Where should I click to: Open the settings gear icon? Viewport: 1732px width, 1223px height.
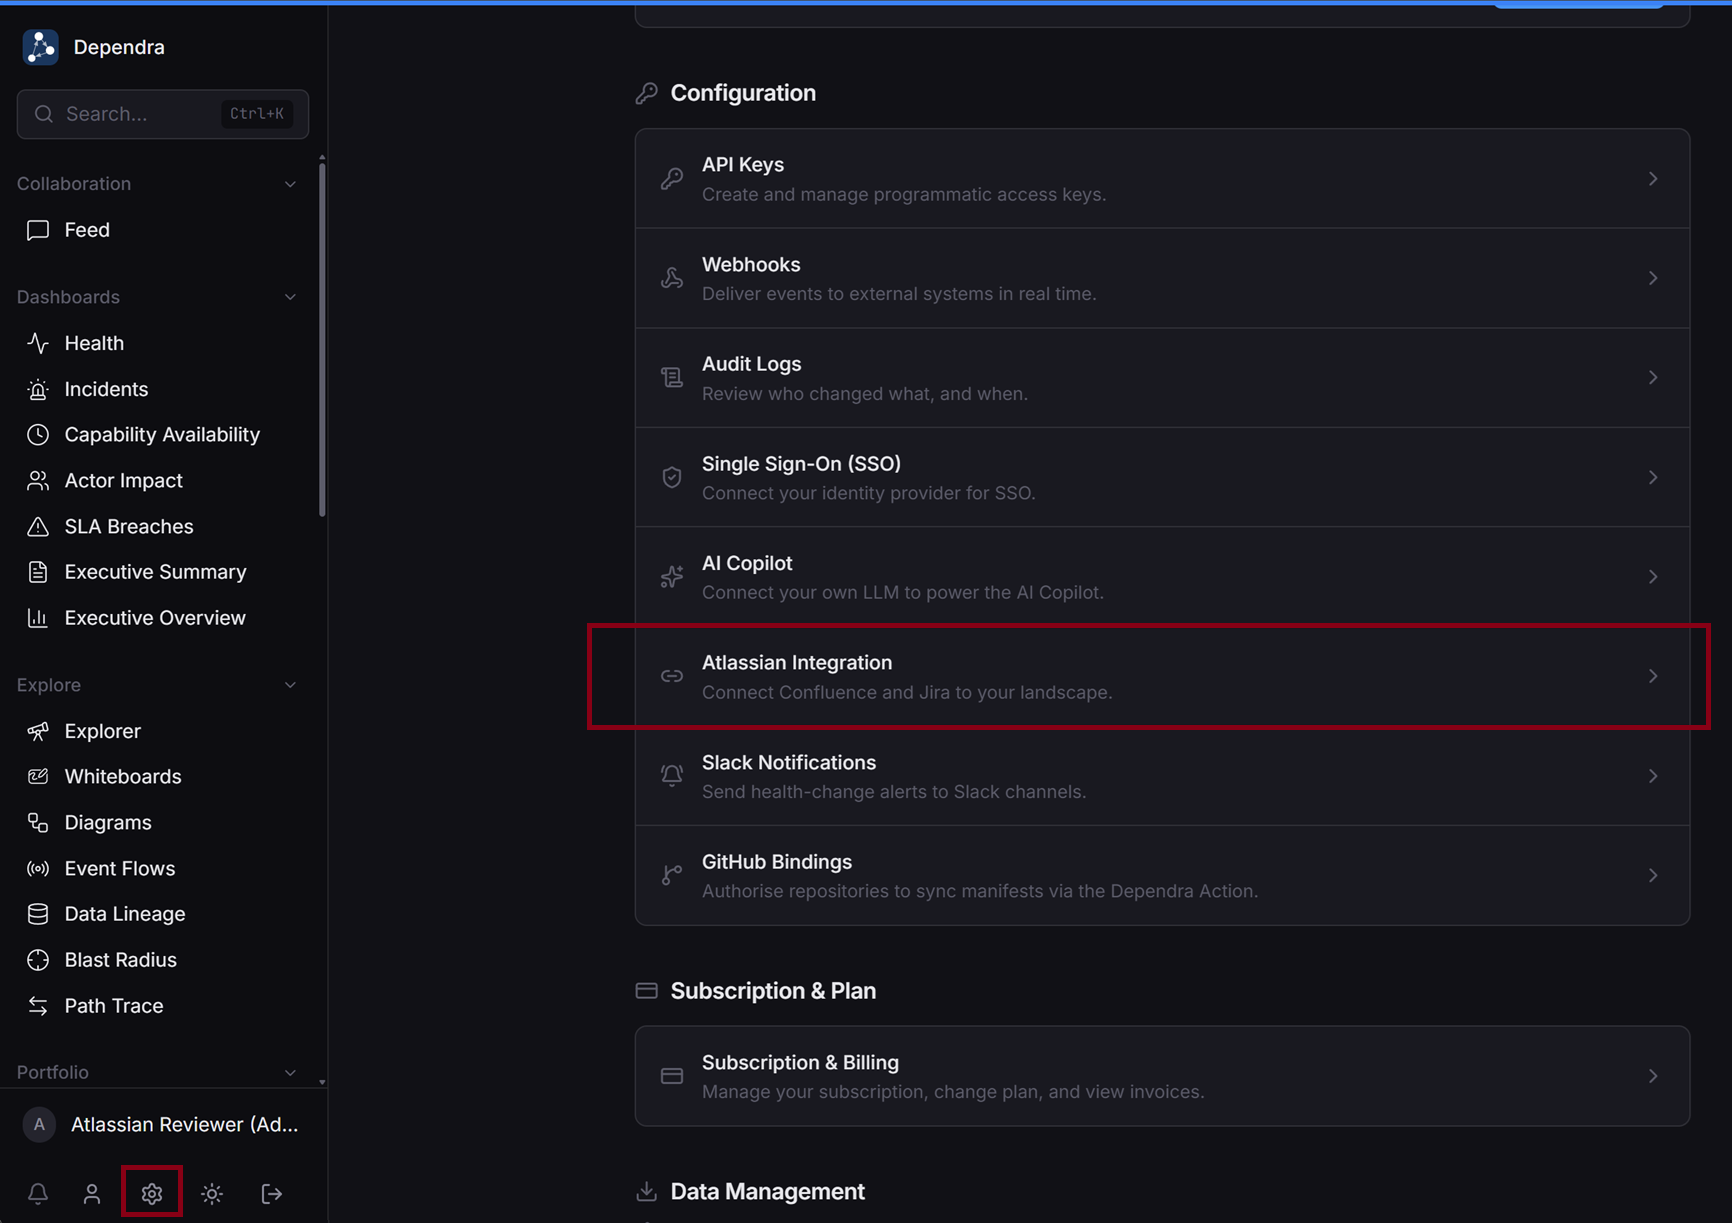(x=152, y=1193)
